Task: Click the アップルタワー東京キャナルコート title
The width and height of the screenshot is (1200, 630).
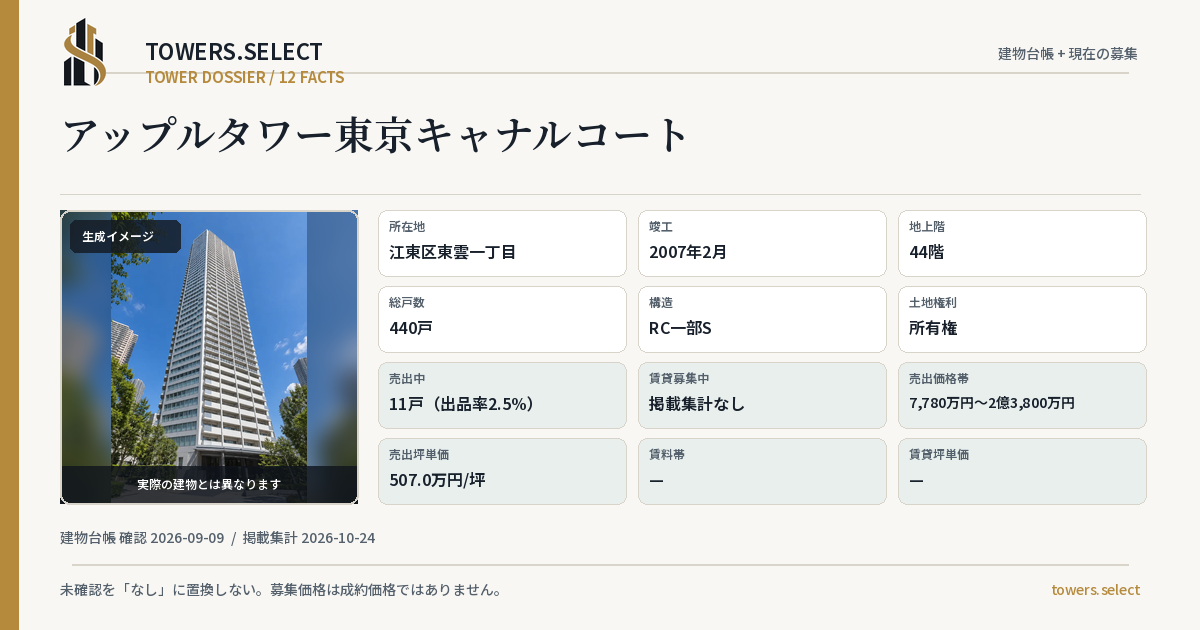Action: coord(376,135)
